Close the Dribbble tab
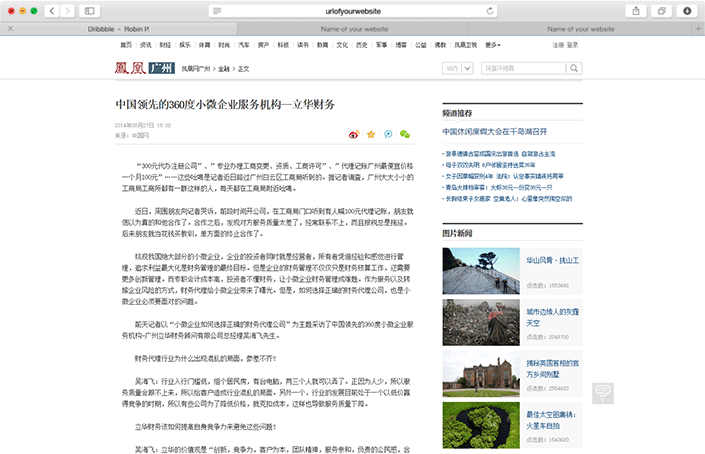Screen dimensions: 705x454 tap(9, 30)
